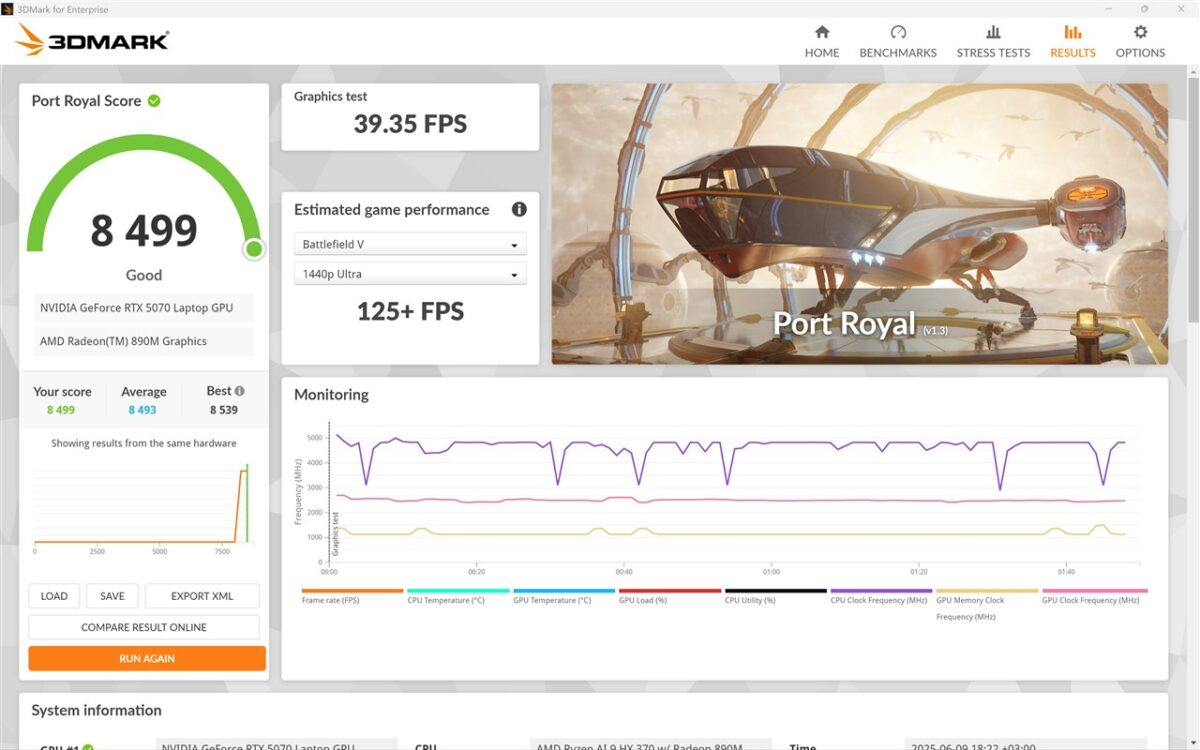Click Compare Result Online button

[144, 627]
